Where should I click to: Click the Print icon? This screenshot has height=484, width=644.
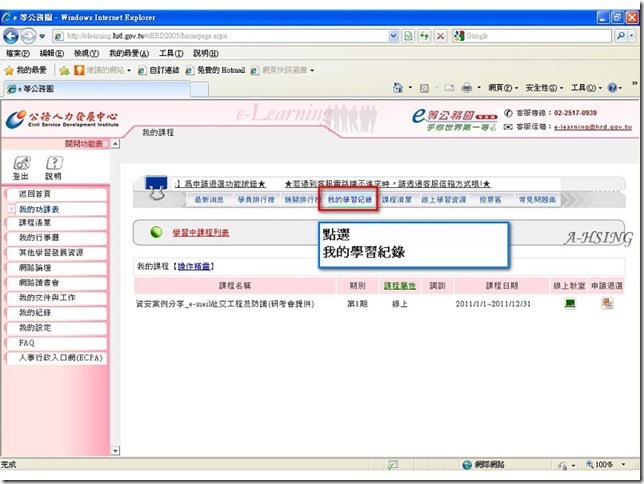[467, 88]
